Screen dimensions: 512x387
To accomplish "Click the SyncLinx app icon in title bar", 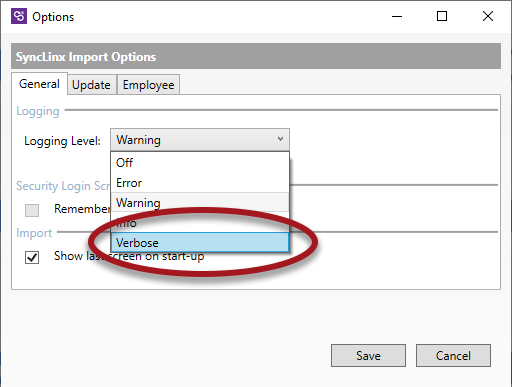I will tap(19, 16).
